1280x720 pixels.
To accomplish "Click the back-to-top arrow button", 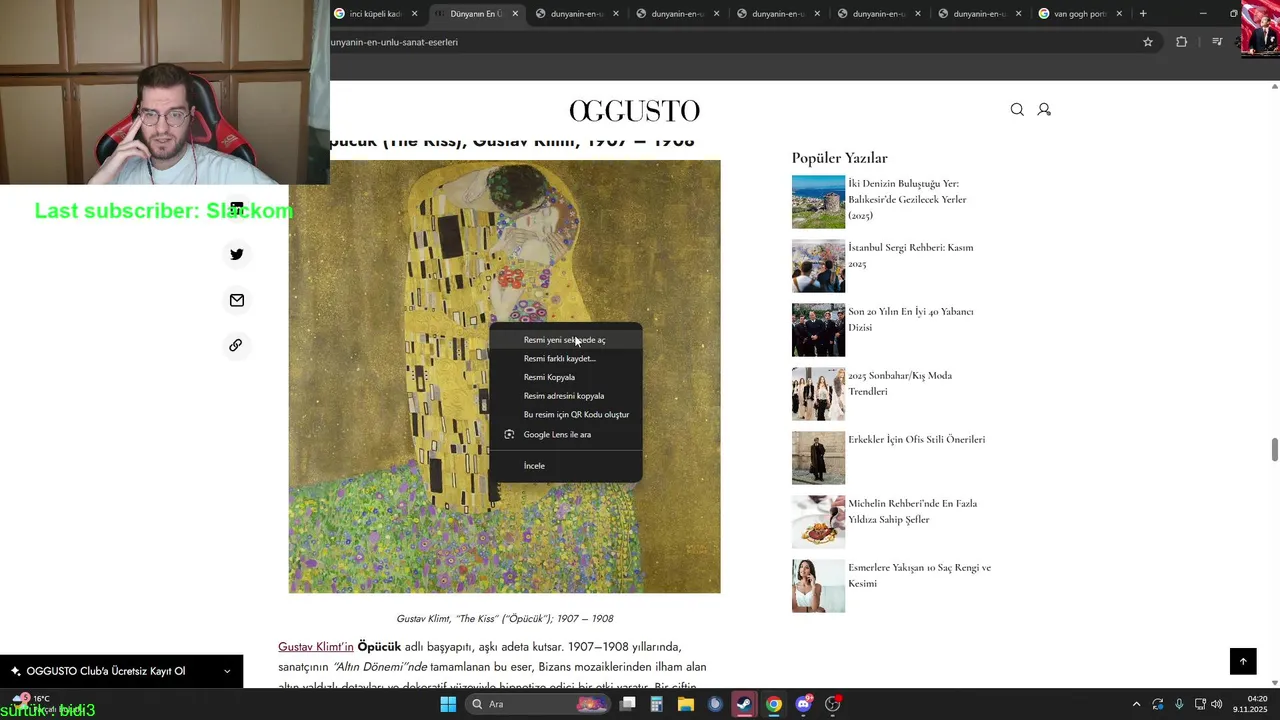I will click(x=1243, y=661).
